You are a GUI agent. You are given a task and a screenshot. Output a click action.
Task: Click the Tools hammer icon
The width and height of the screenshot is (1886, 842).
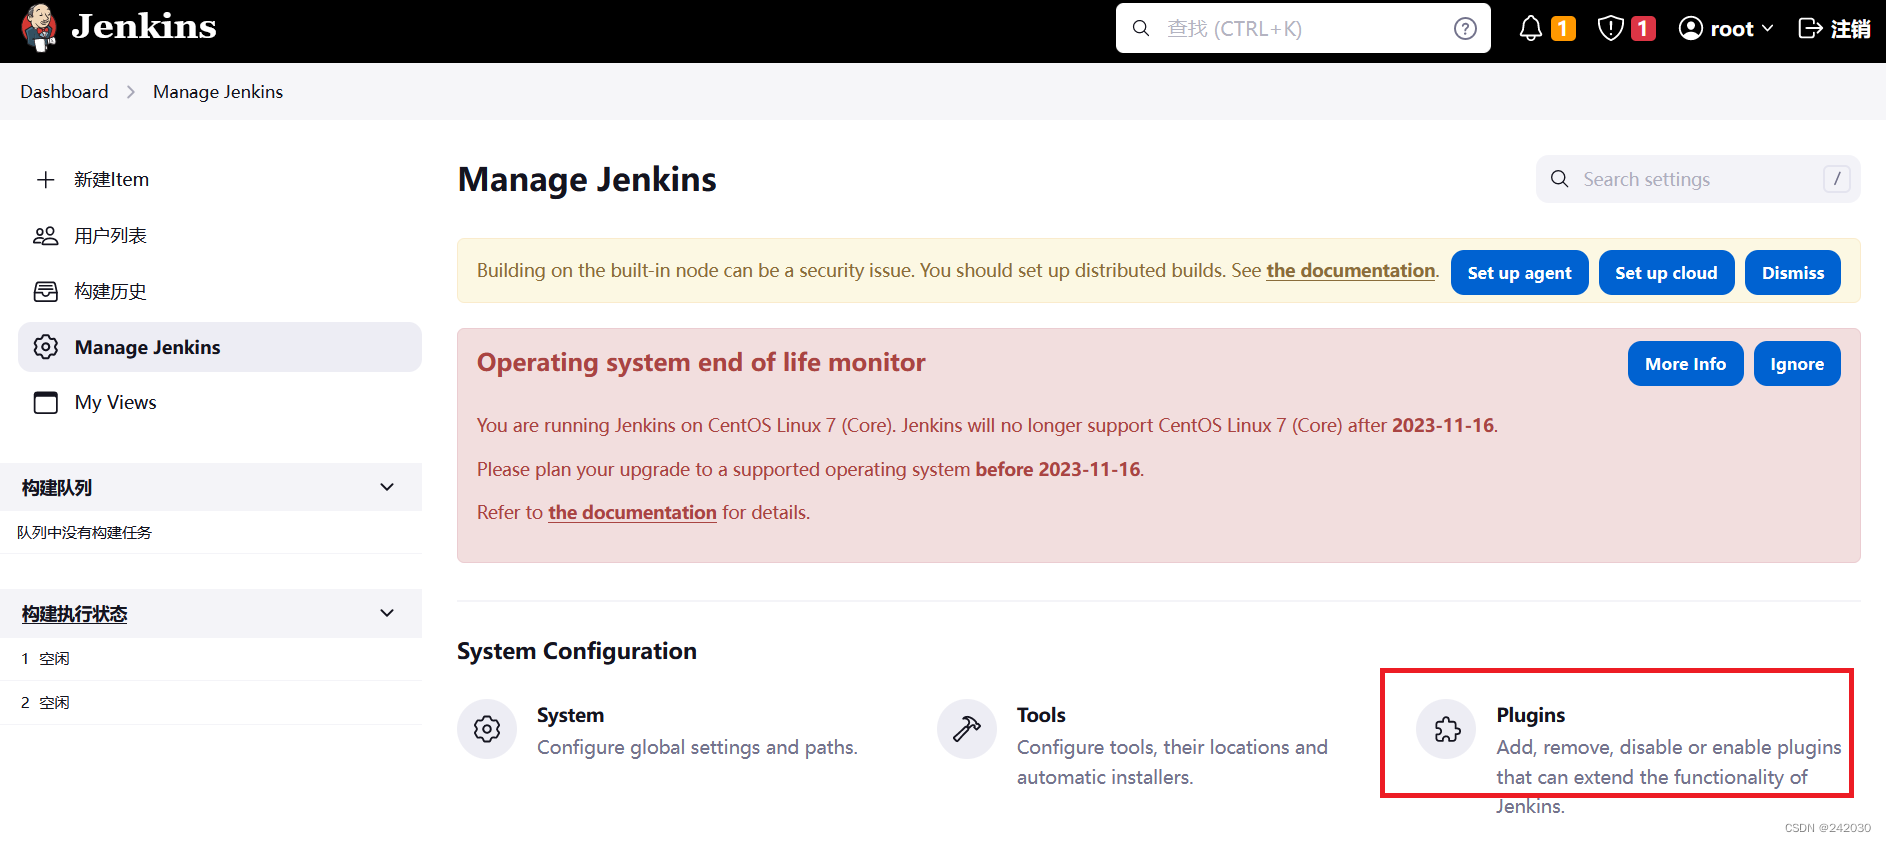(x=967, y=730)
